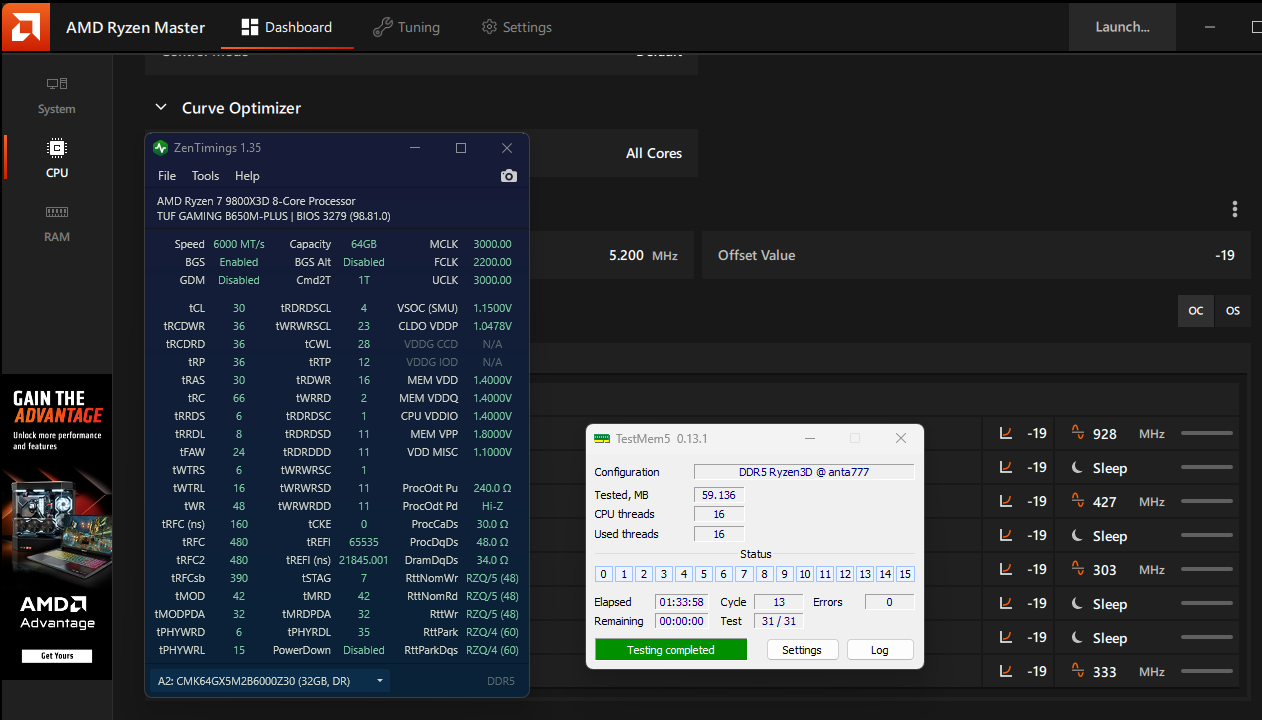The width and height of the screenshot is (1262, 720).
Task: Open ZenTimings Tools menu
Action: (205, 176)
